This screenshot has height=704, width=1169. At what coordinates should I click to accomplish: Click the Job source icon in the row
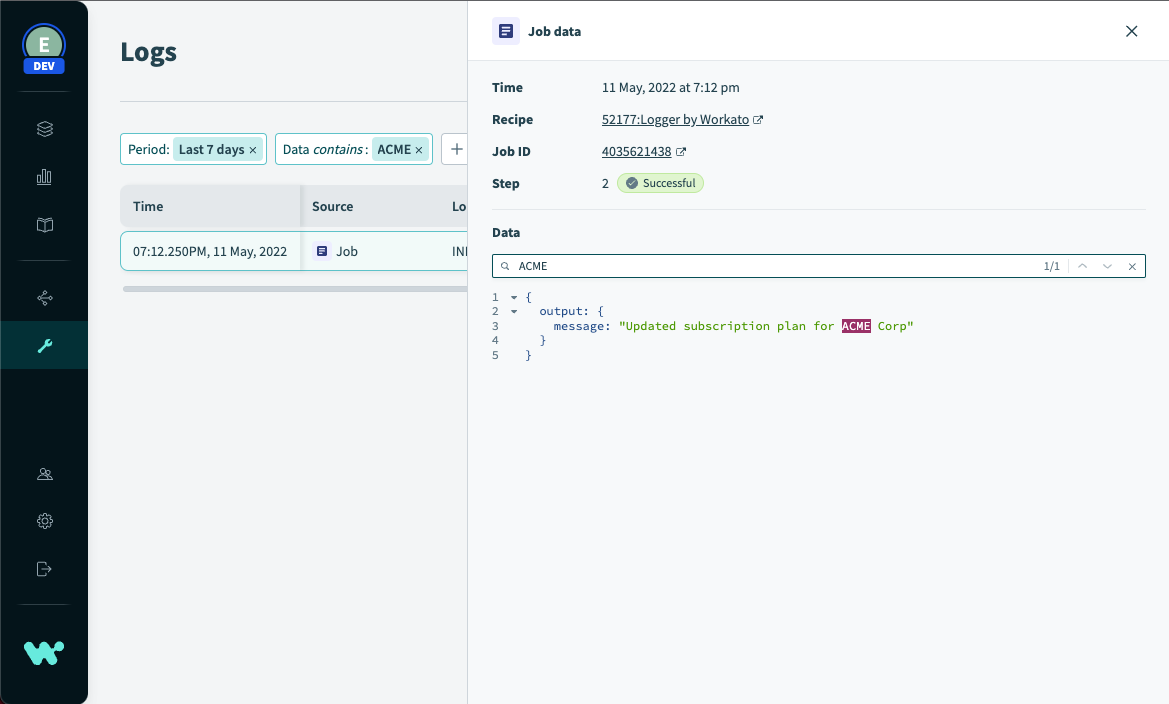pos(322,251)
